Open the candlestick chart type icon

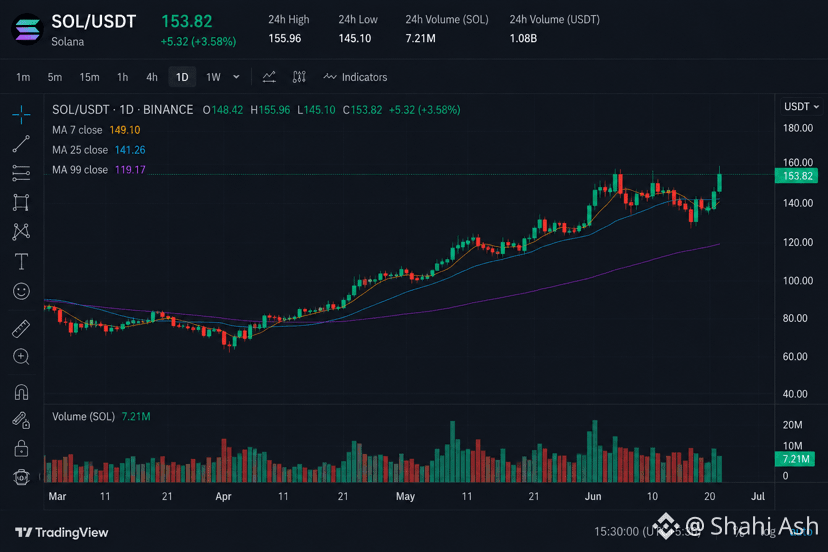[x=299, y=77]
